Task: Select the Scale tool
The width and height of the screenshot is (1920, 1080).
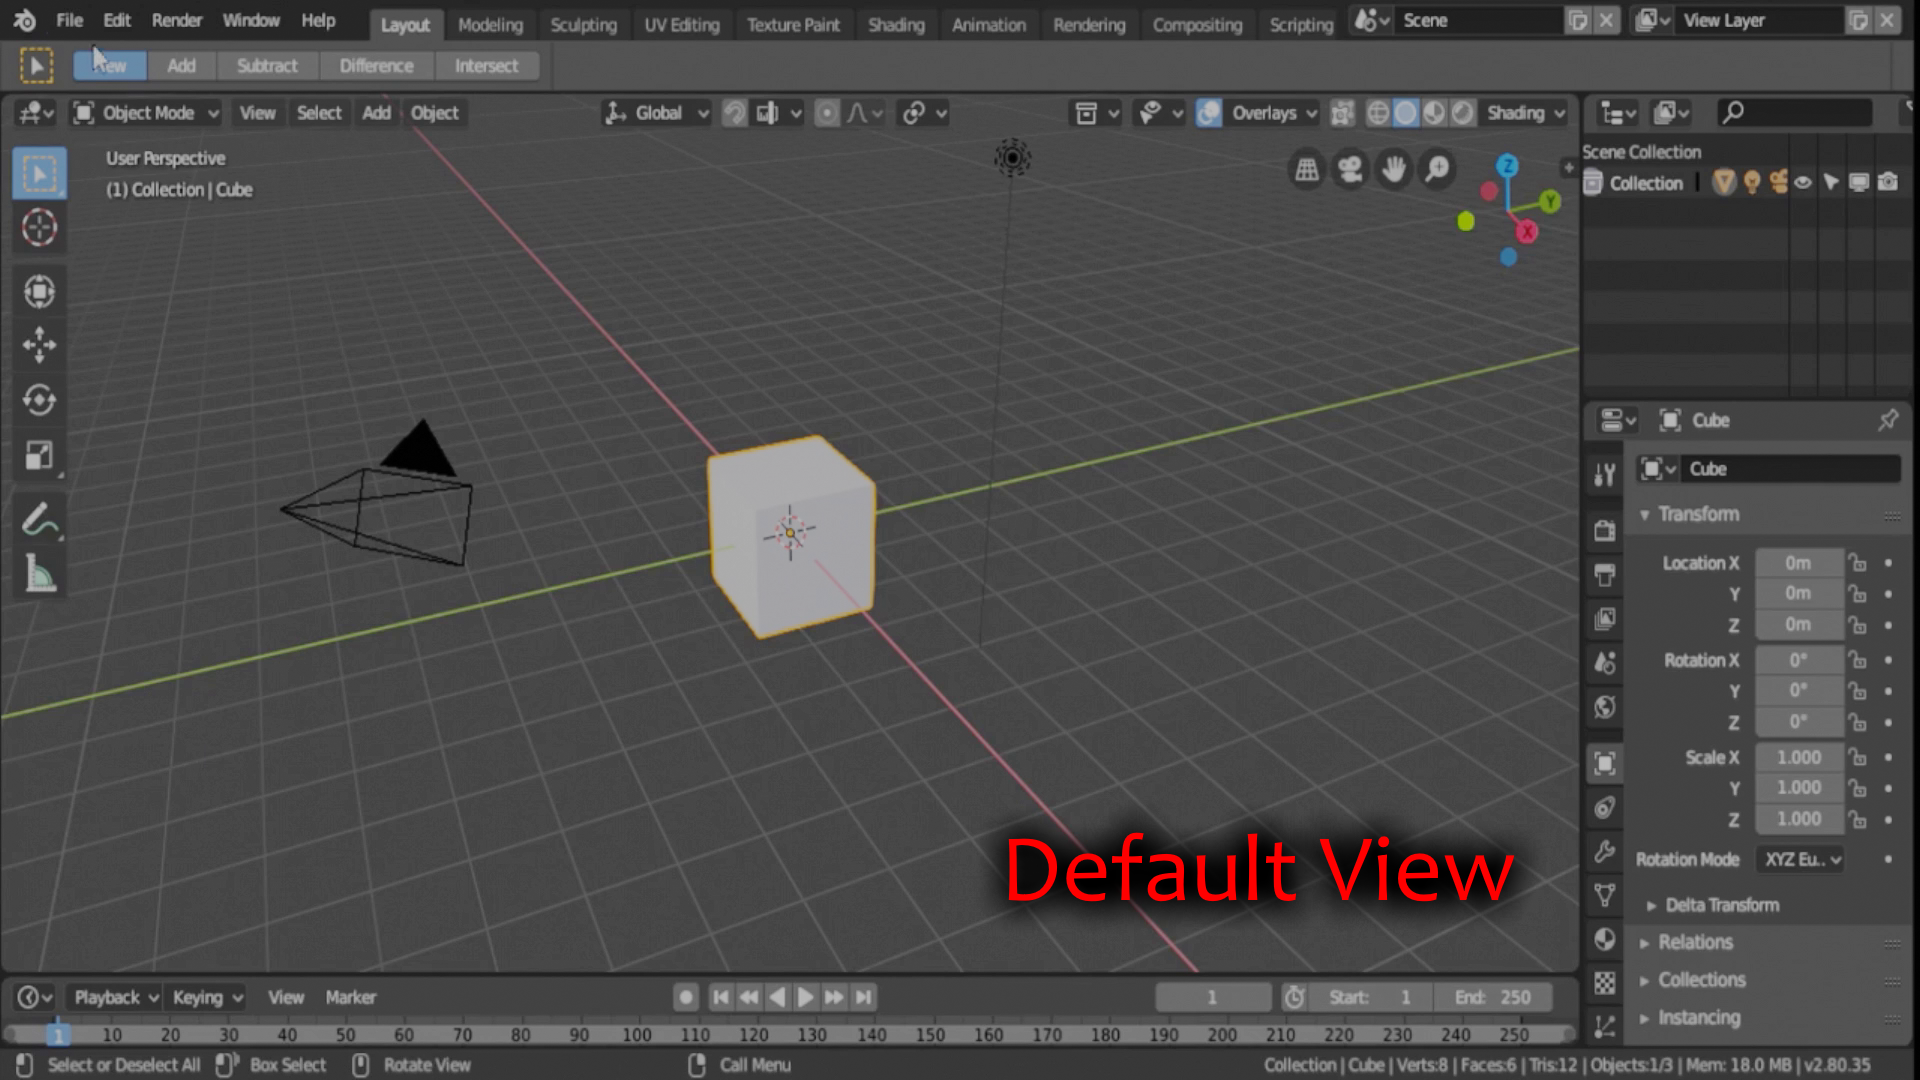Action: 40,455
